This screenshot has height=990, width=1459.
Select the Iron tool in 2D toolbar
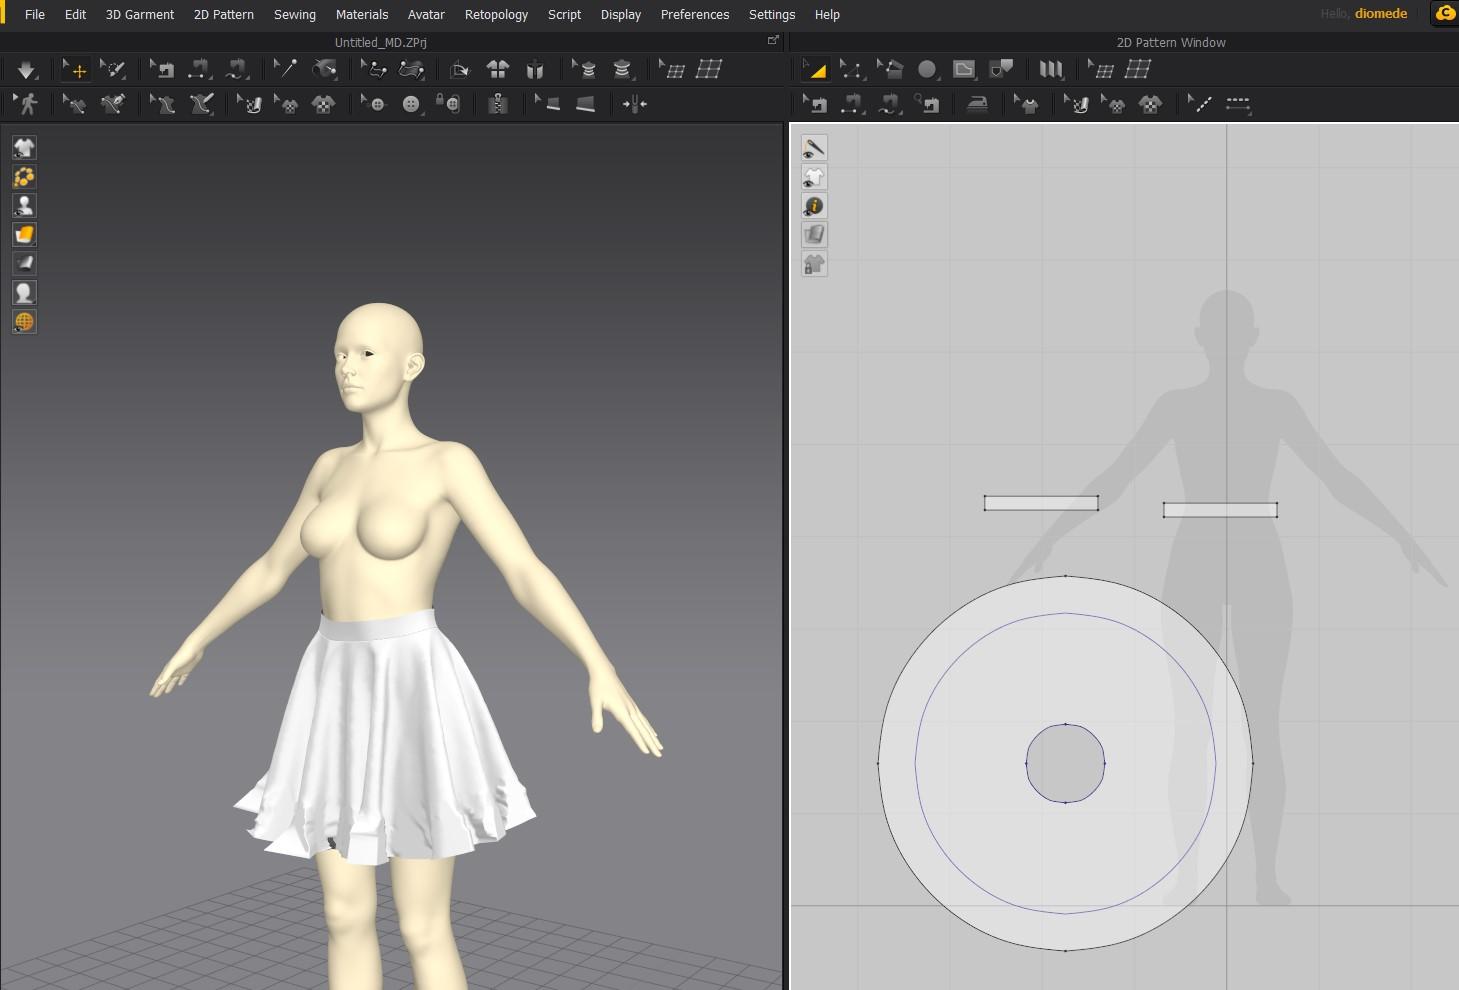click(x=977, y=104)
